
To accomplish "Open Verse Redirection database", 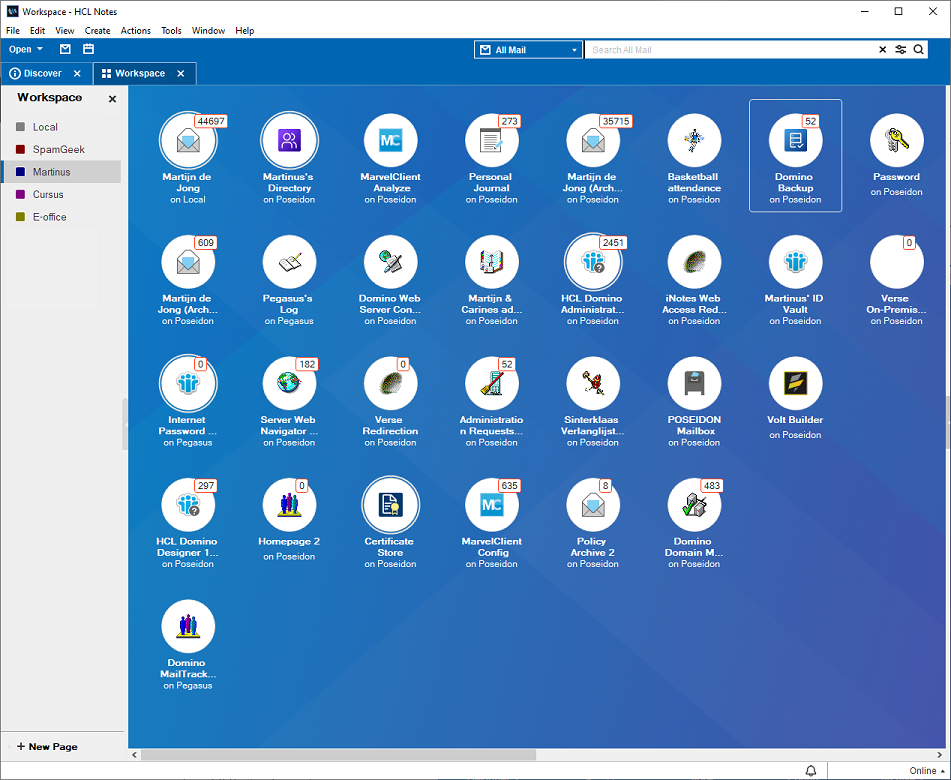I will coord(391,383).
